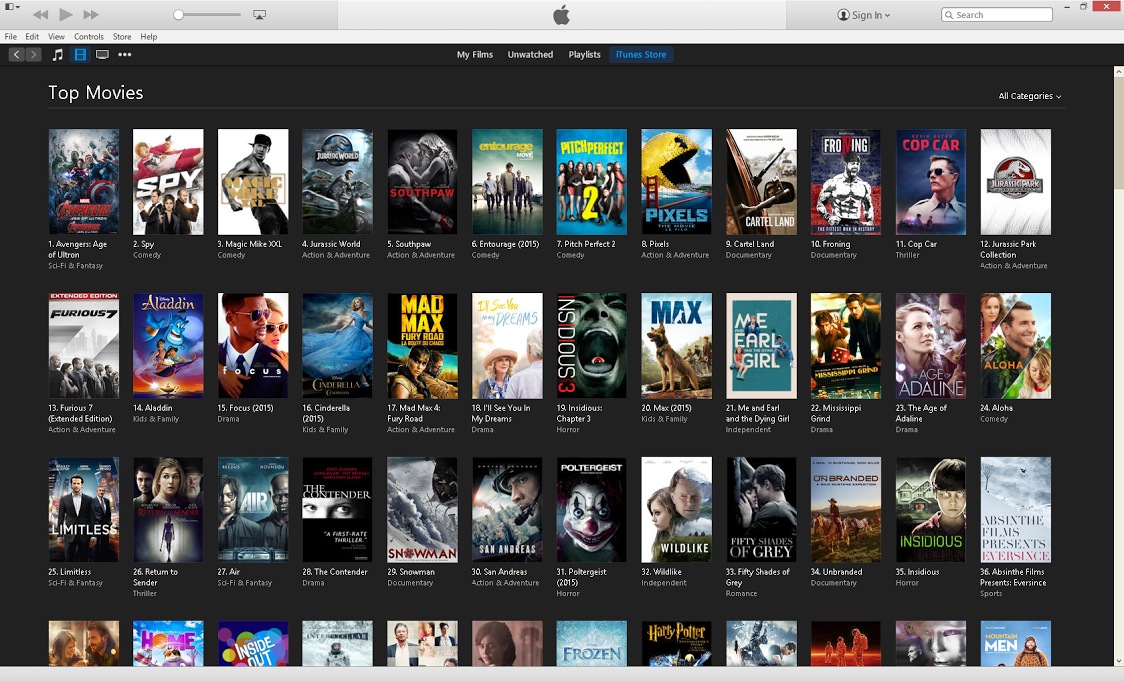The width and height of the screenshot is (1124, 681).
Task: Open the Avengers: Age of Ultron poster
Action: click(x=84, y=182)
